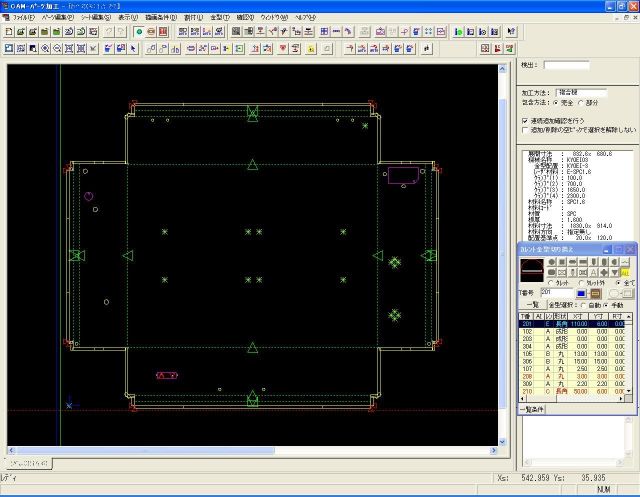Click the Y寸 column header

[x=598, y=316]
